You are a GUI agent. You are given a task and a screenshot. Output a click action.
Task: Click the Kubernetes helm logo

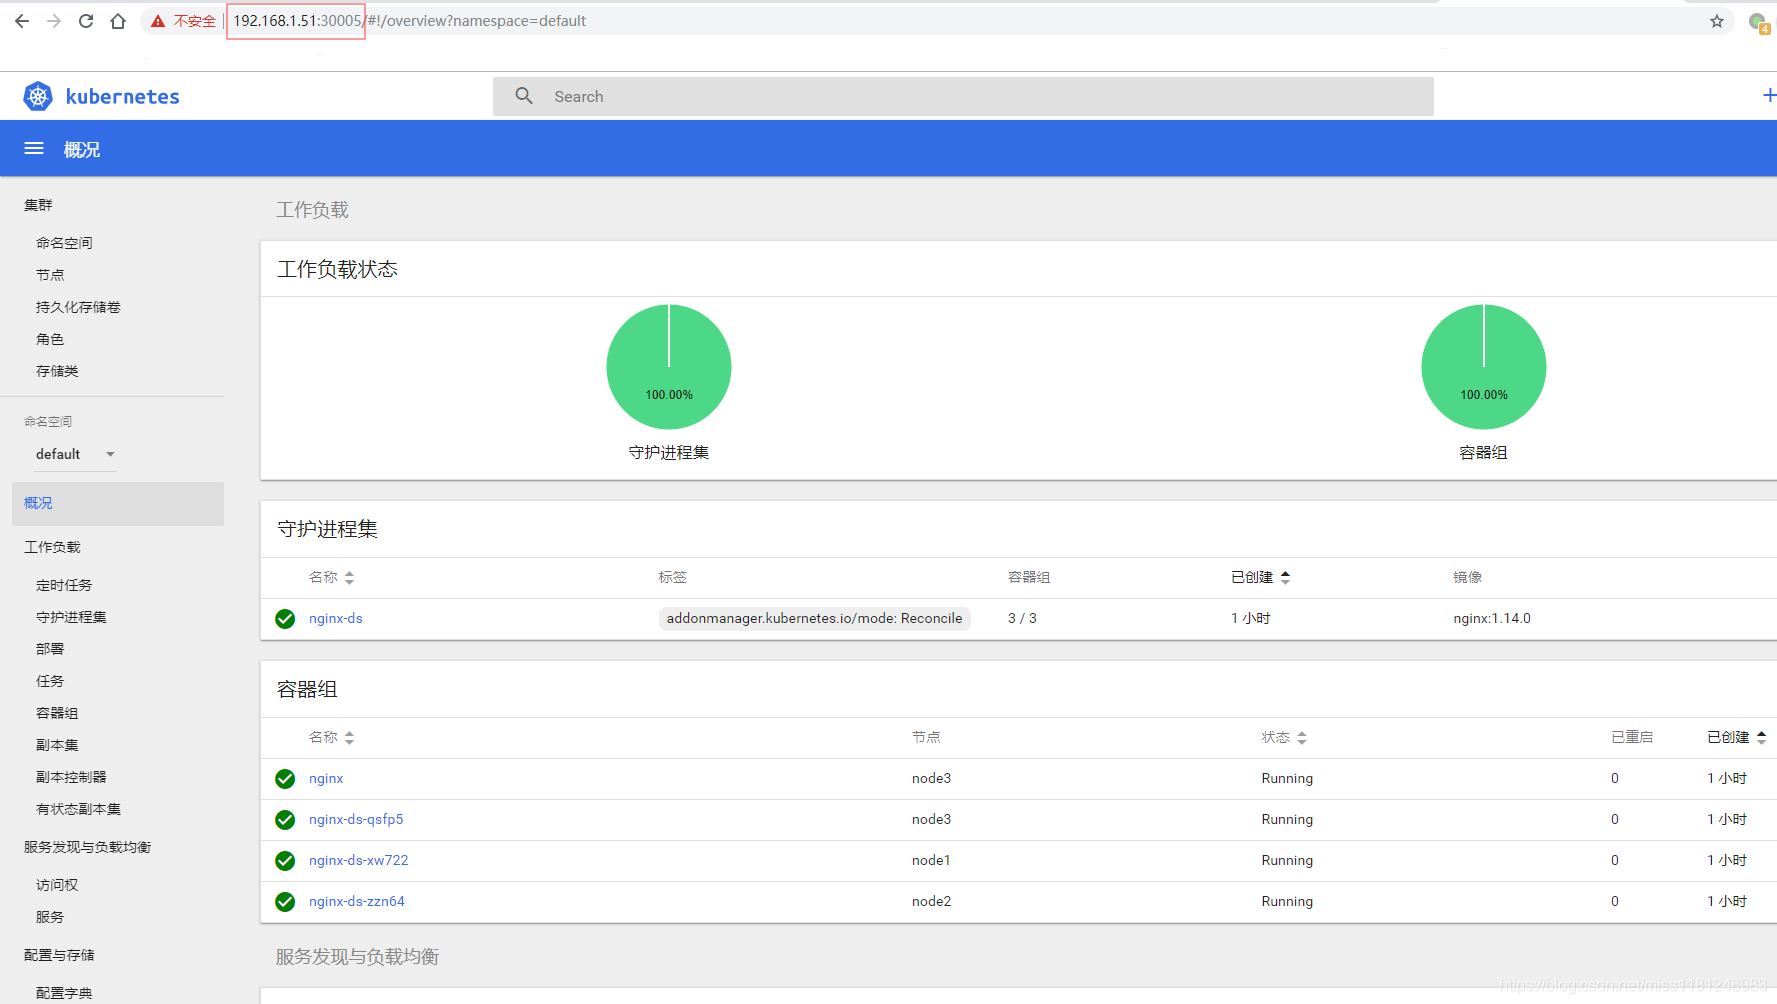[38, 96]
